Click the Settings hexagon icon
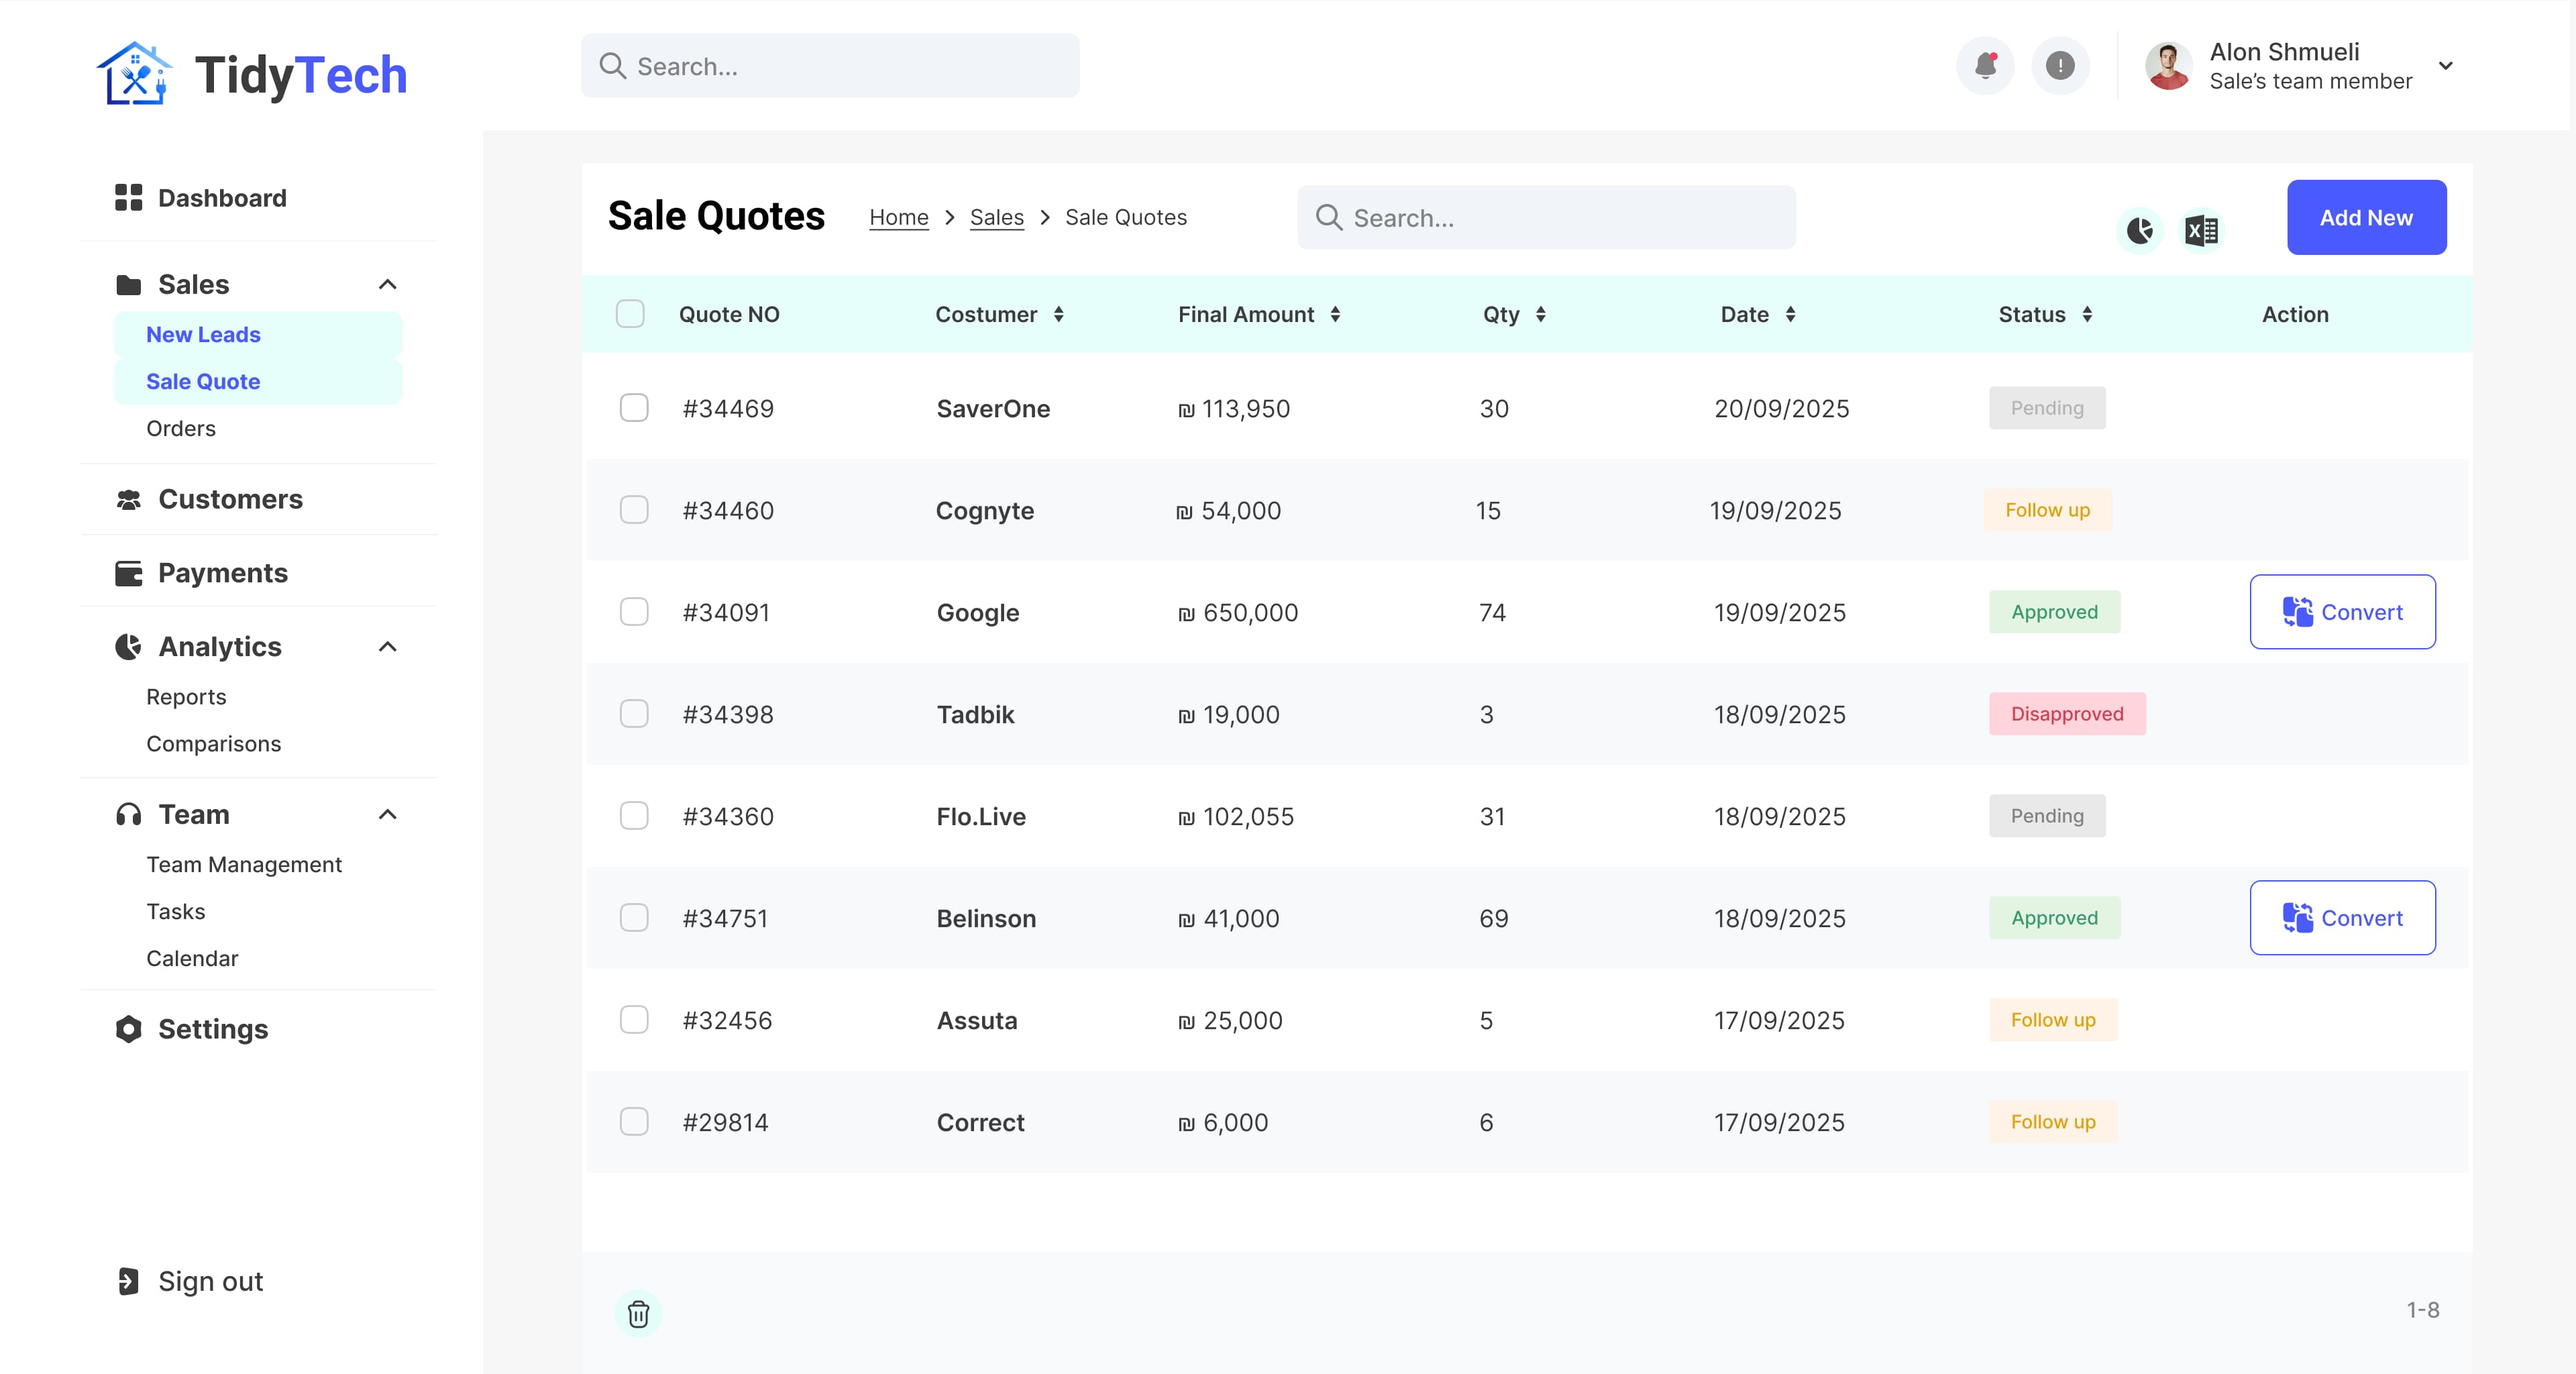Viewport: 2576px width, 1374px height. (128, 1029)
